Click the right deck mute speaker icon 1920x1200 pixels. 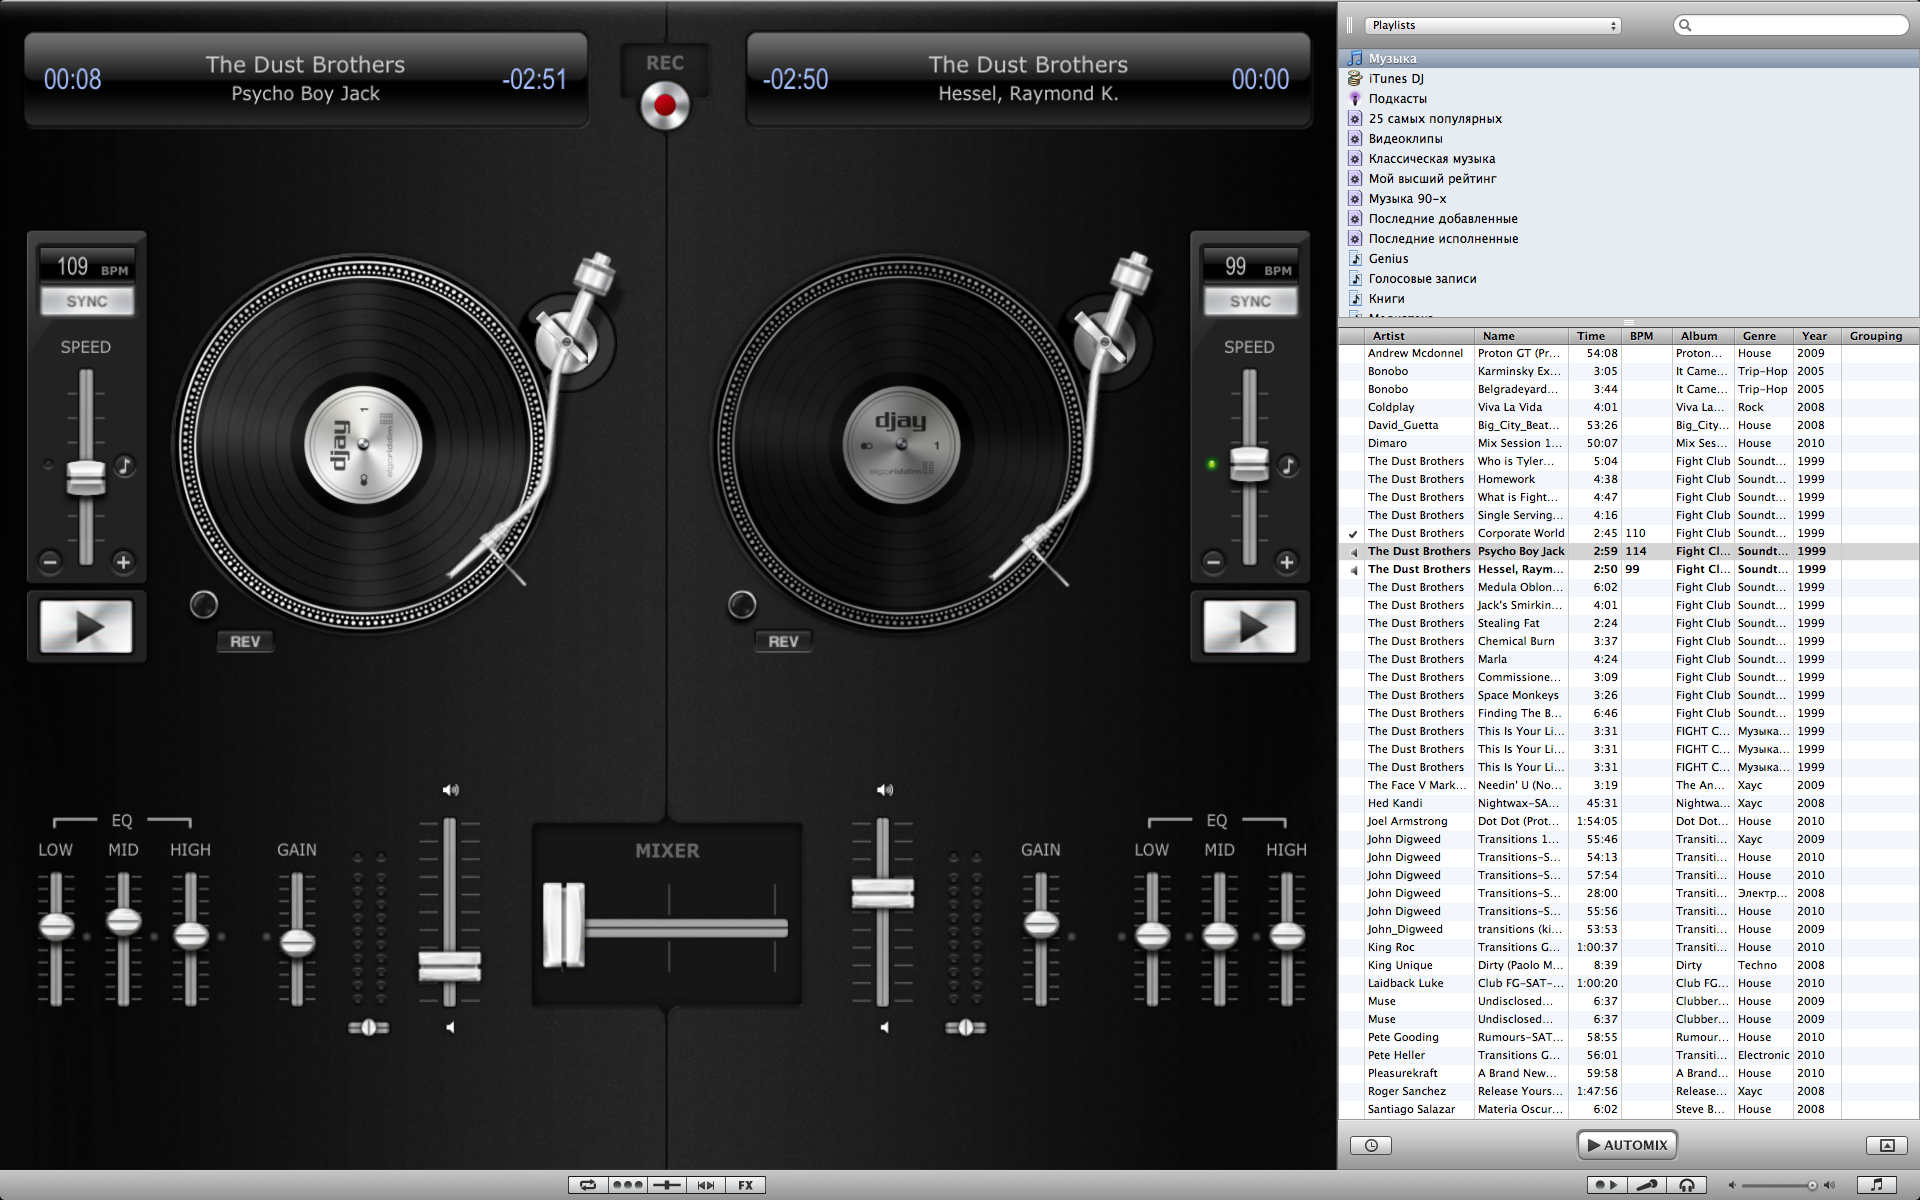[884, 1027]
